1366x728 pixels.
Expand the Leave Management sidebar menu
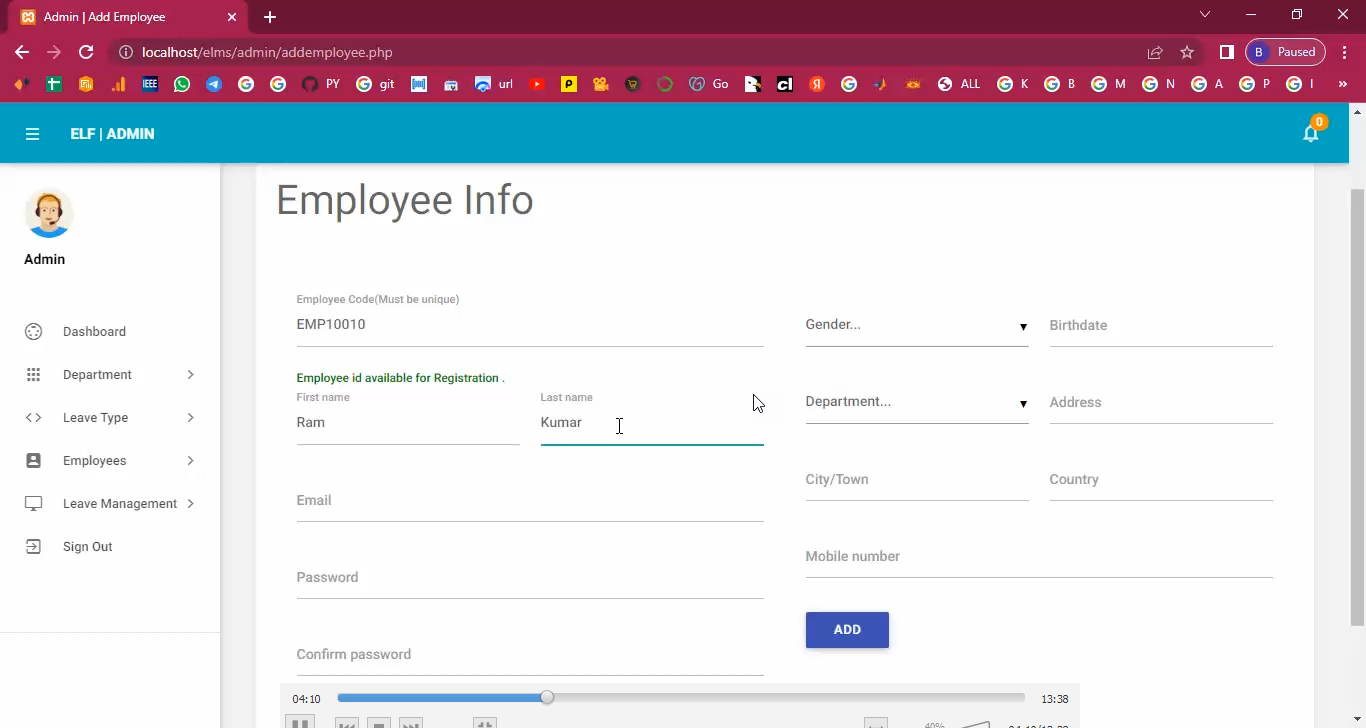coord(109,504)
